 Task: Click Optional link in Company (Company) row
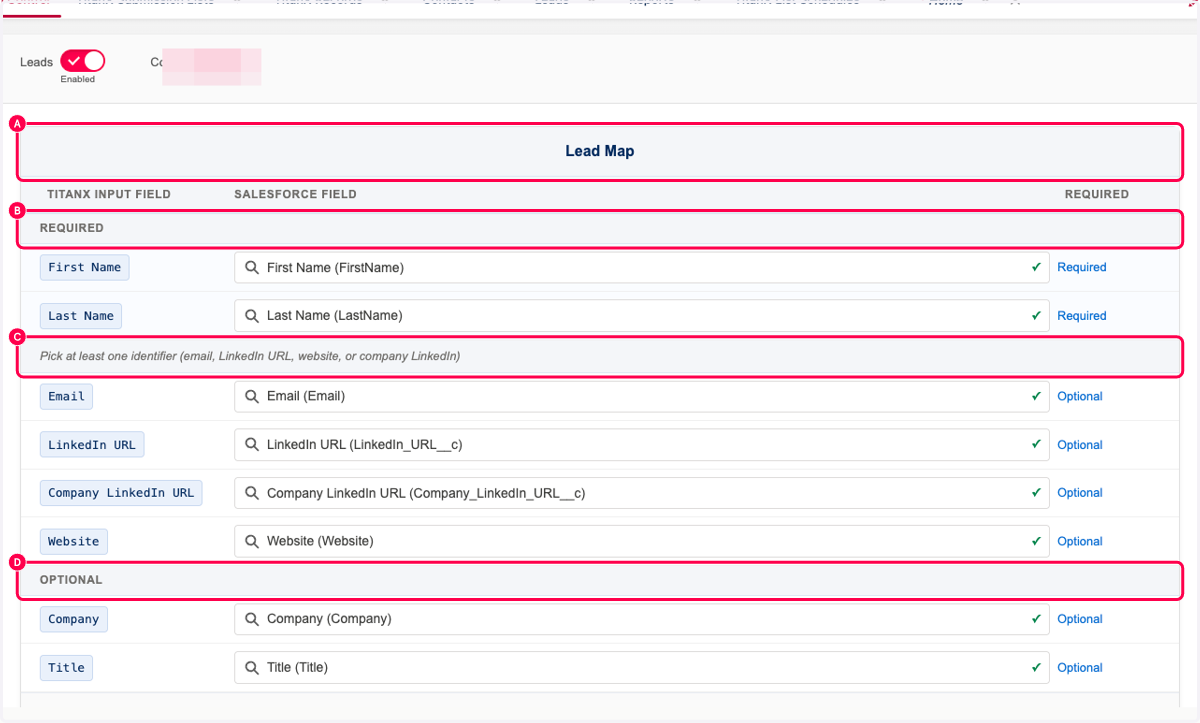tap(1080, 619)
